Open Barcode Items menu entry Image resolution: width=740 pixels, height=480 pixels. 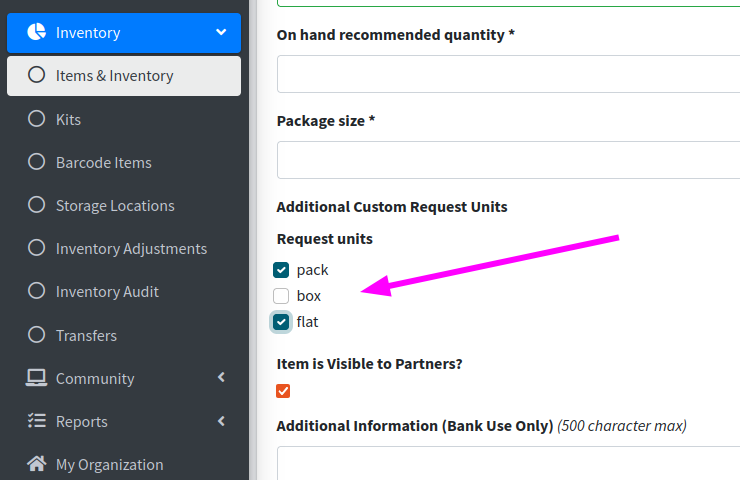tap(124, 162)
